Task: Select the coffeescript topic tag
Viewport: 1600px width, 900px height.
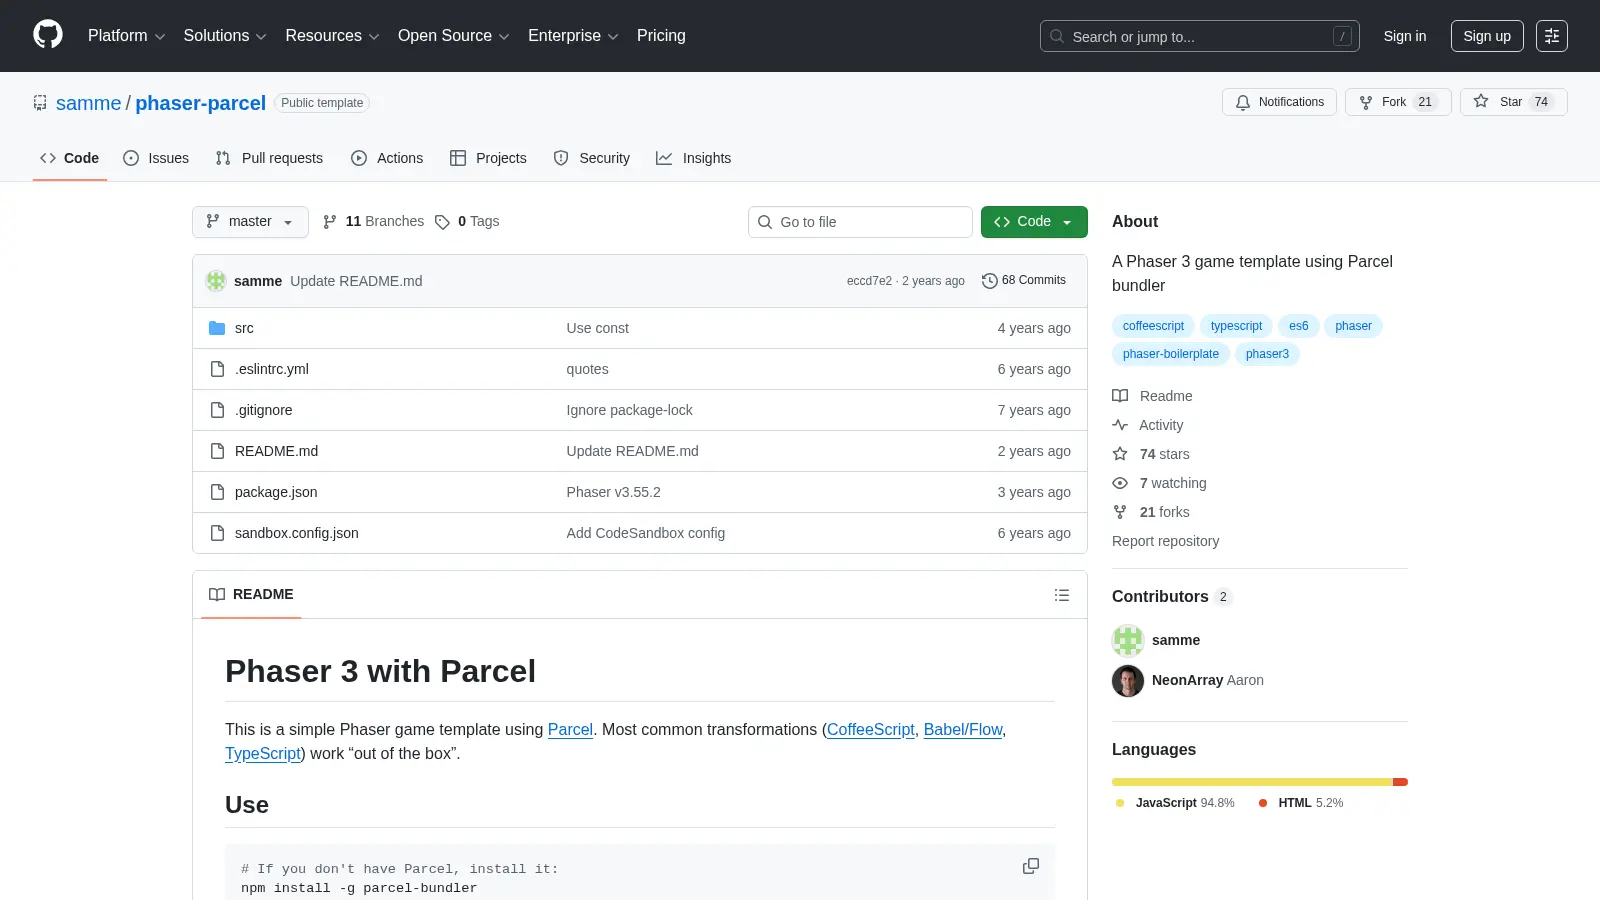Action: 1153,326
